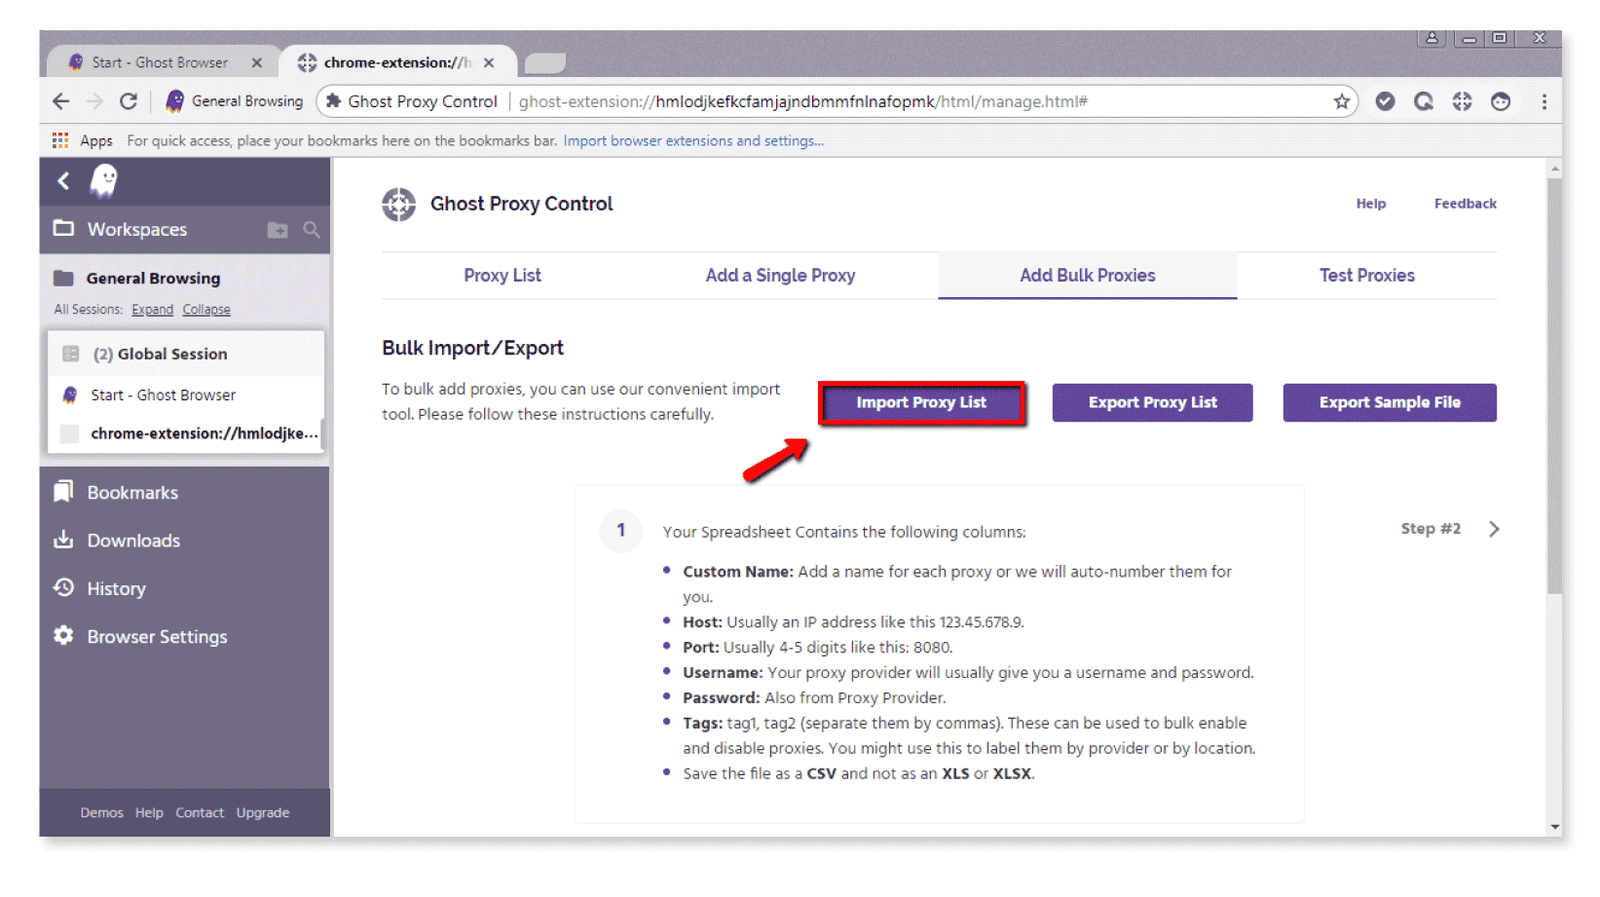The height and width of the screenshot is (897, 1600).
Task: Open the Help link in page header
Action: [x=1371, y=203]
